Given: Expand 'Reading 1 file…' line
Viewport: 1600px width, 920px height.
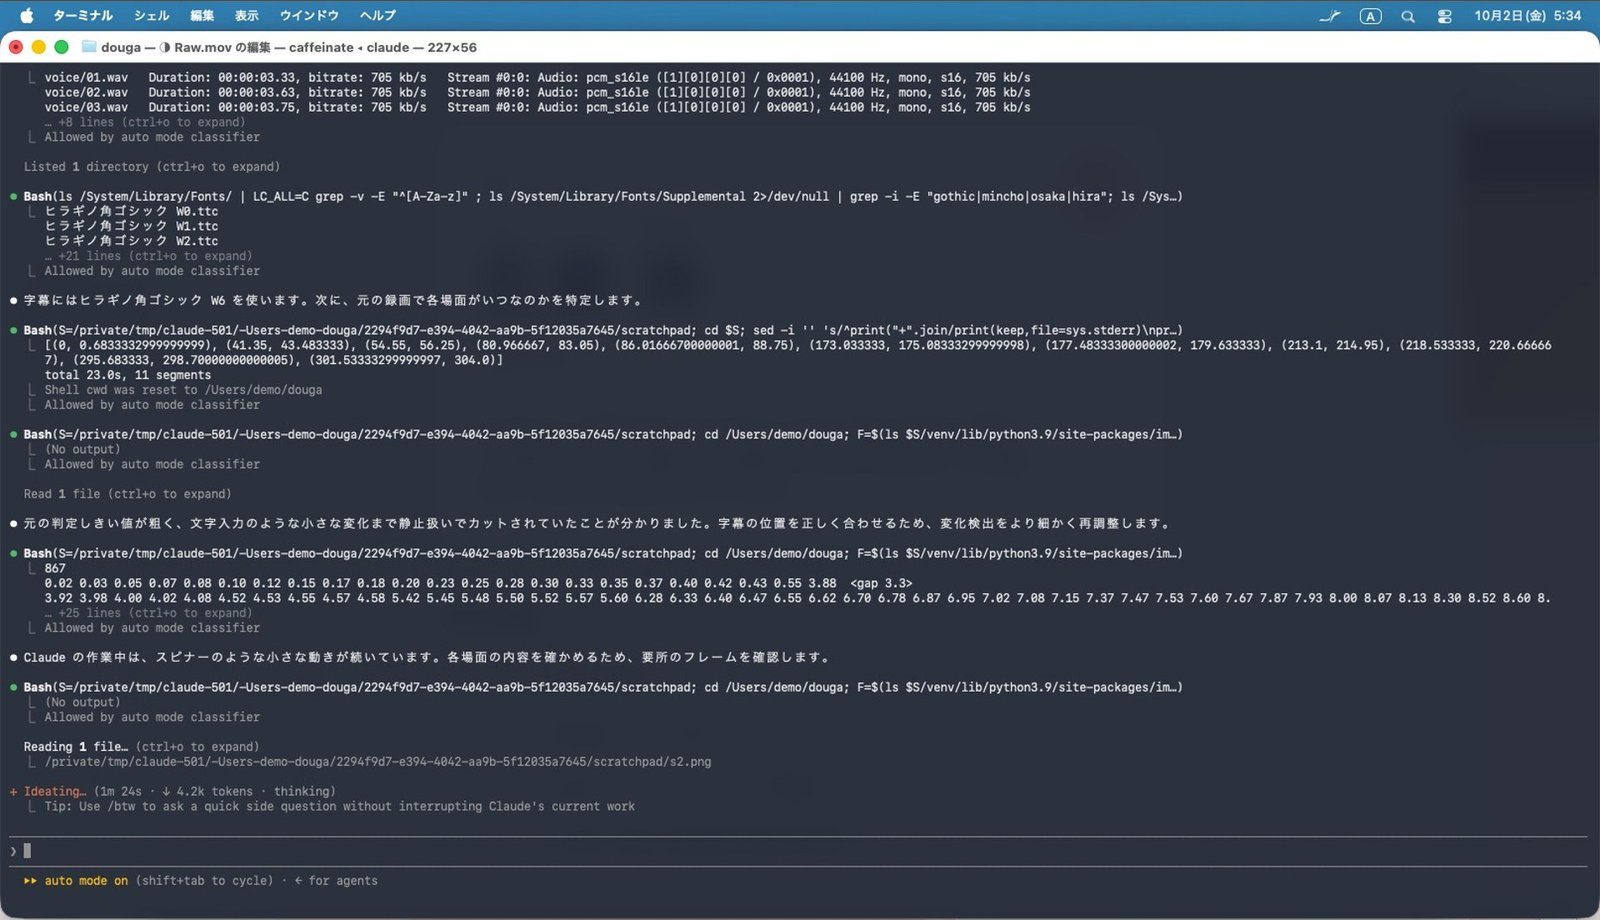Looking at the screenshot, I should (141, 747).
